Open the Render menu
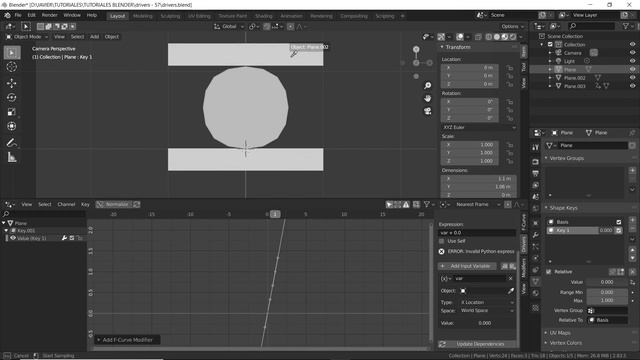Screen dimensions: 640x360 pyautogui.click(x=49, y=15)
